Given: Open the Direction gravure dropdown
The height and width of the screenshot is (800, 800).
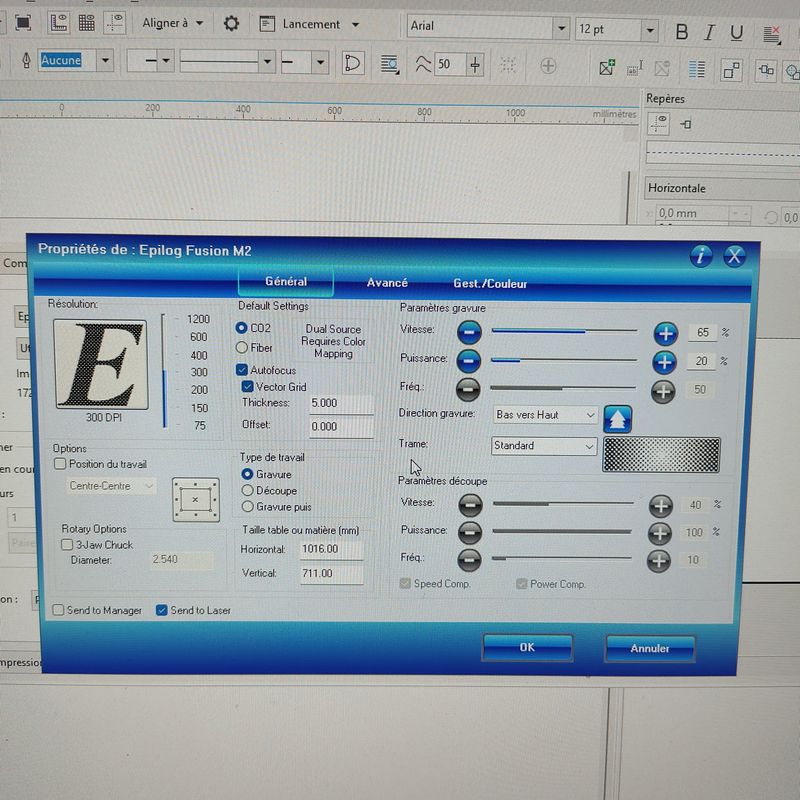Looking at the screenshot, I should pos(545,415).
